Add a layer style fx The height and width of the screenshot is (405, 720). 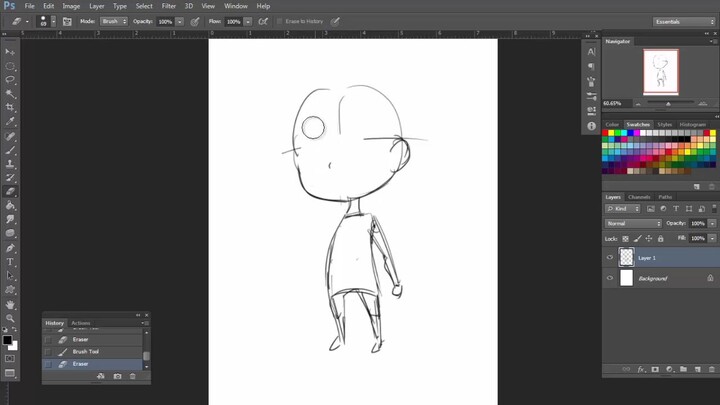click(x=641, y=369)
